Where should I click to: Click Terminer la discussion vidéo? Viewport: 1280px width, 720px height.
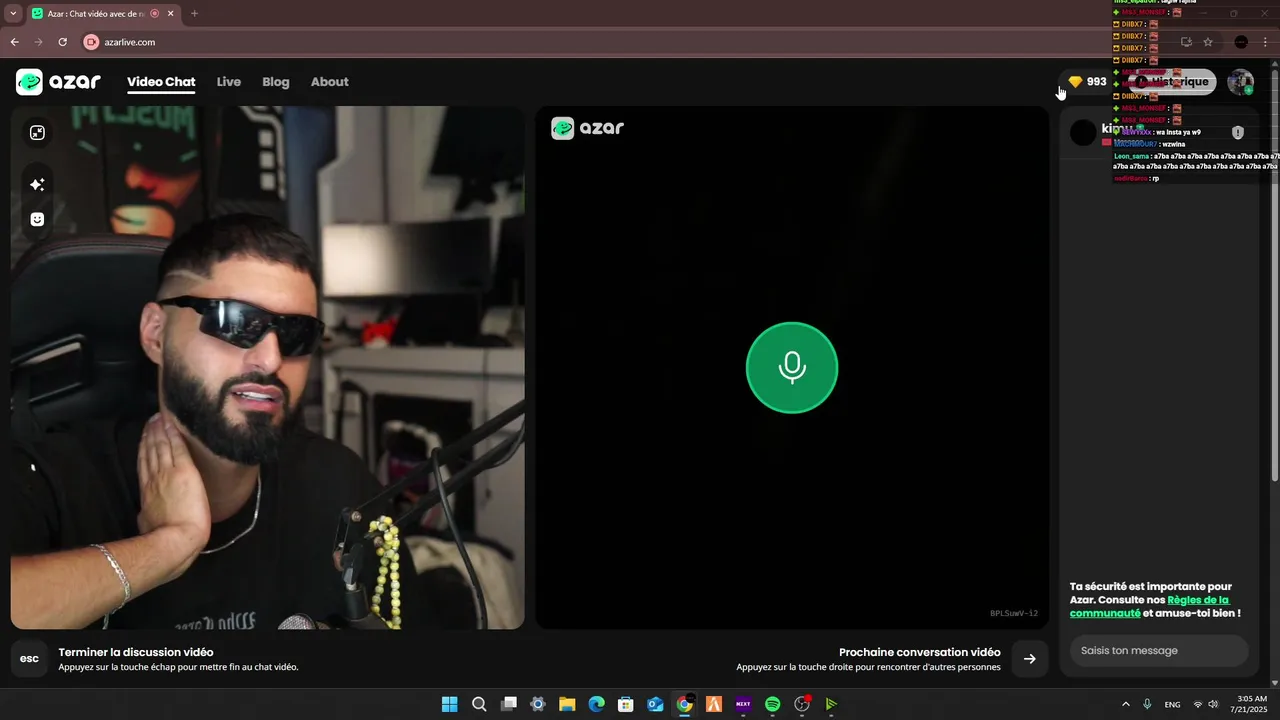click(136, 652)
